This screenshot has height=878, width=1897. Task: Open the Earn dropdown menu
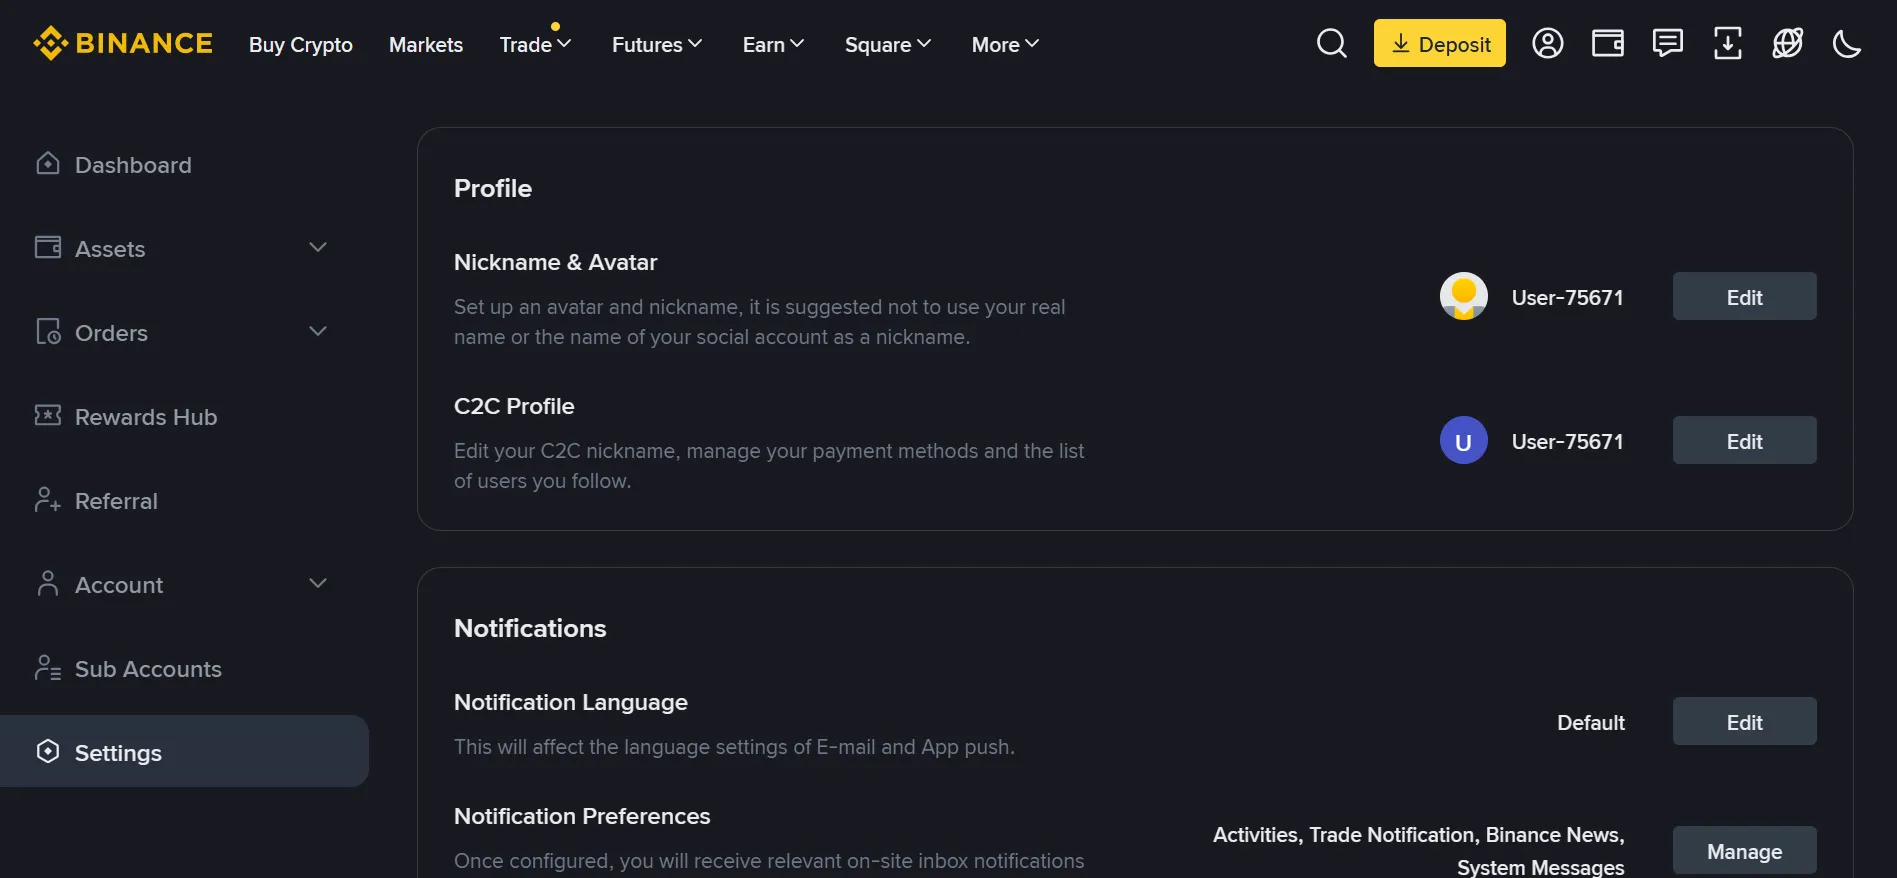[771, 44]
